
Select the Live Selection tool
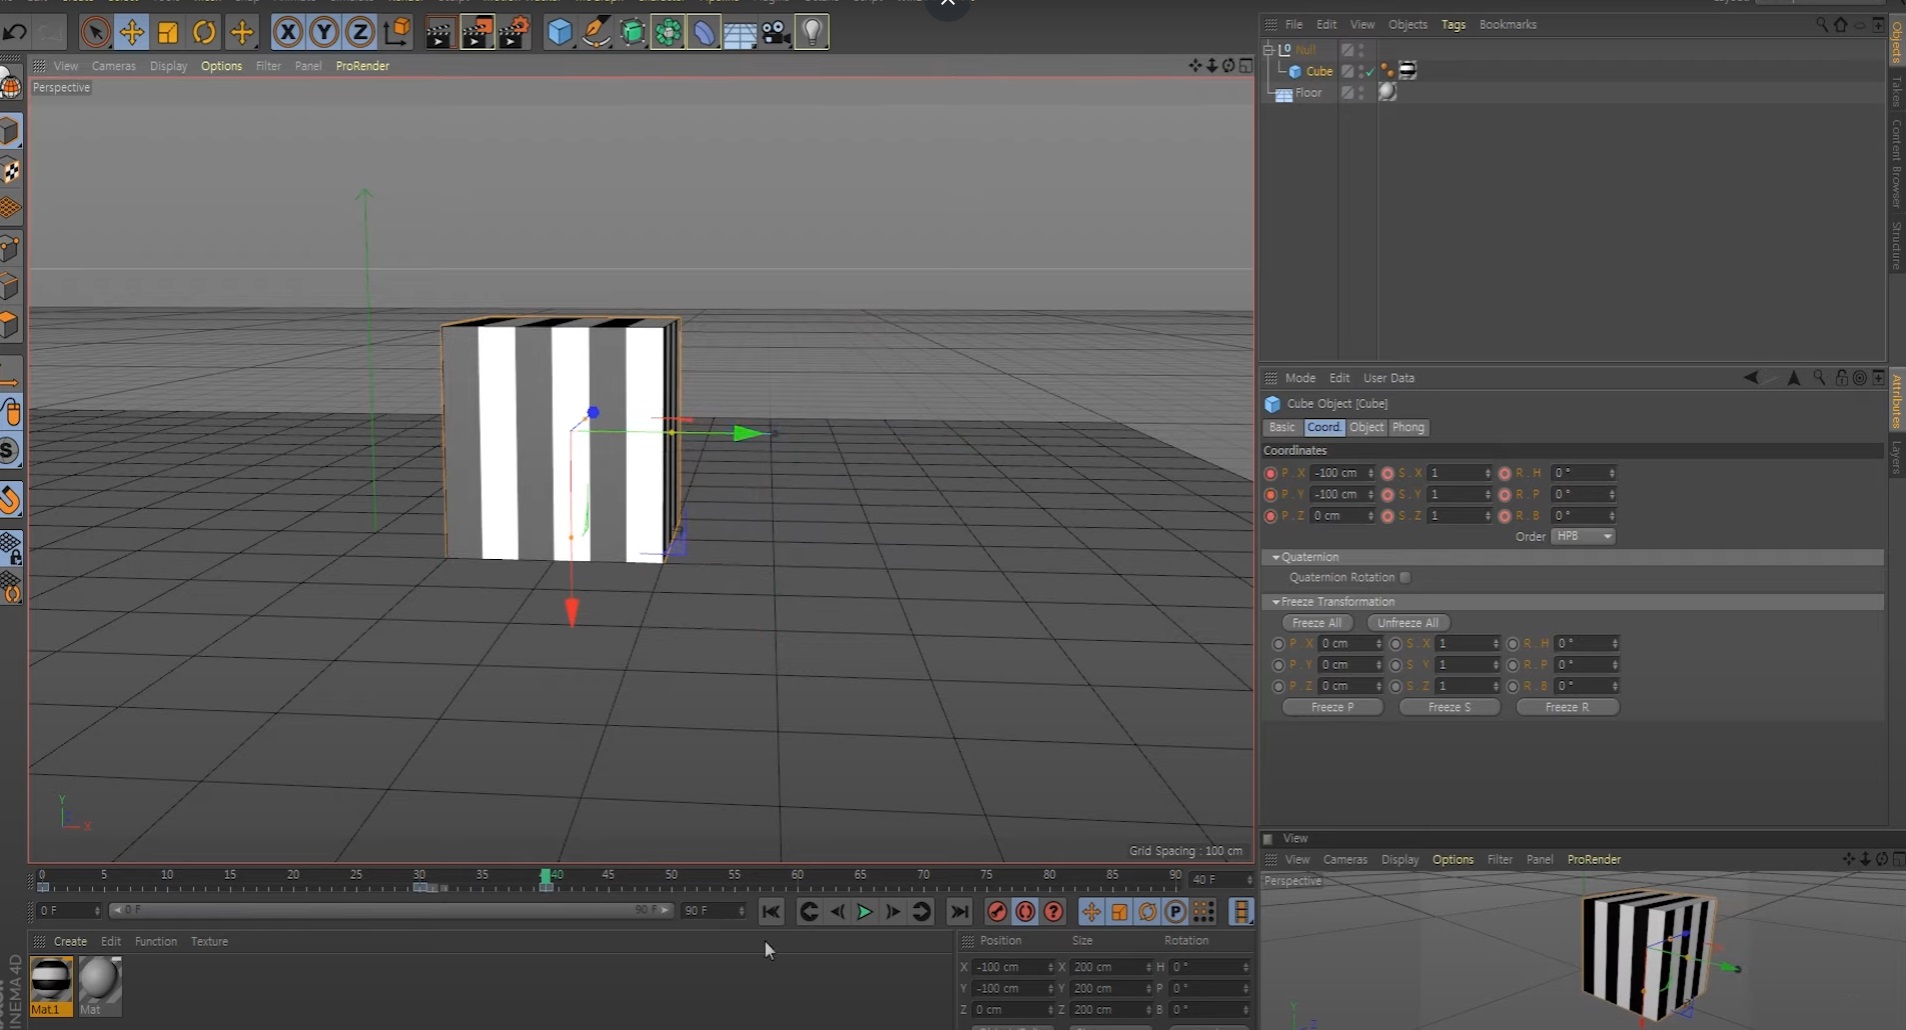pyautogui.click(x=95, y=33)
